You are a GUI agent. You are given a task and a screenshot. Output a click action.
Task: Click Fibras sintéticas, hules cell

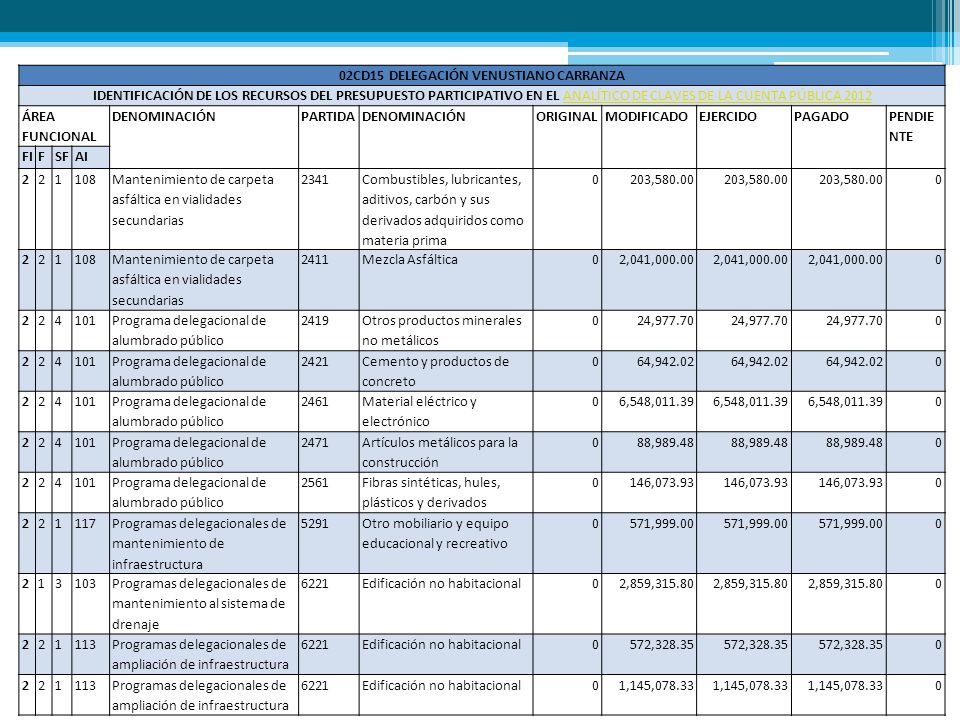tap(446, 492)
